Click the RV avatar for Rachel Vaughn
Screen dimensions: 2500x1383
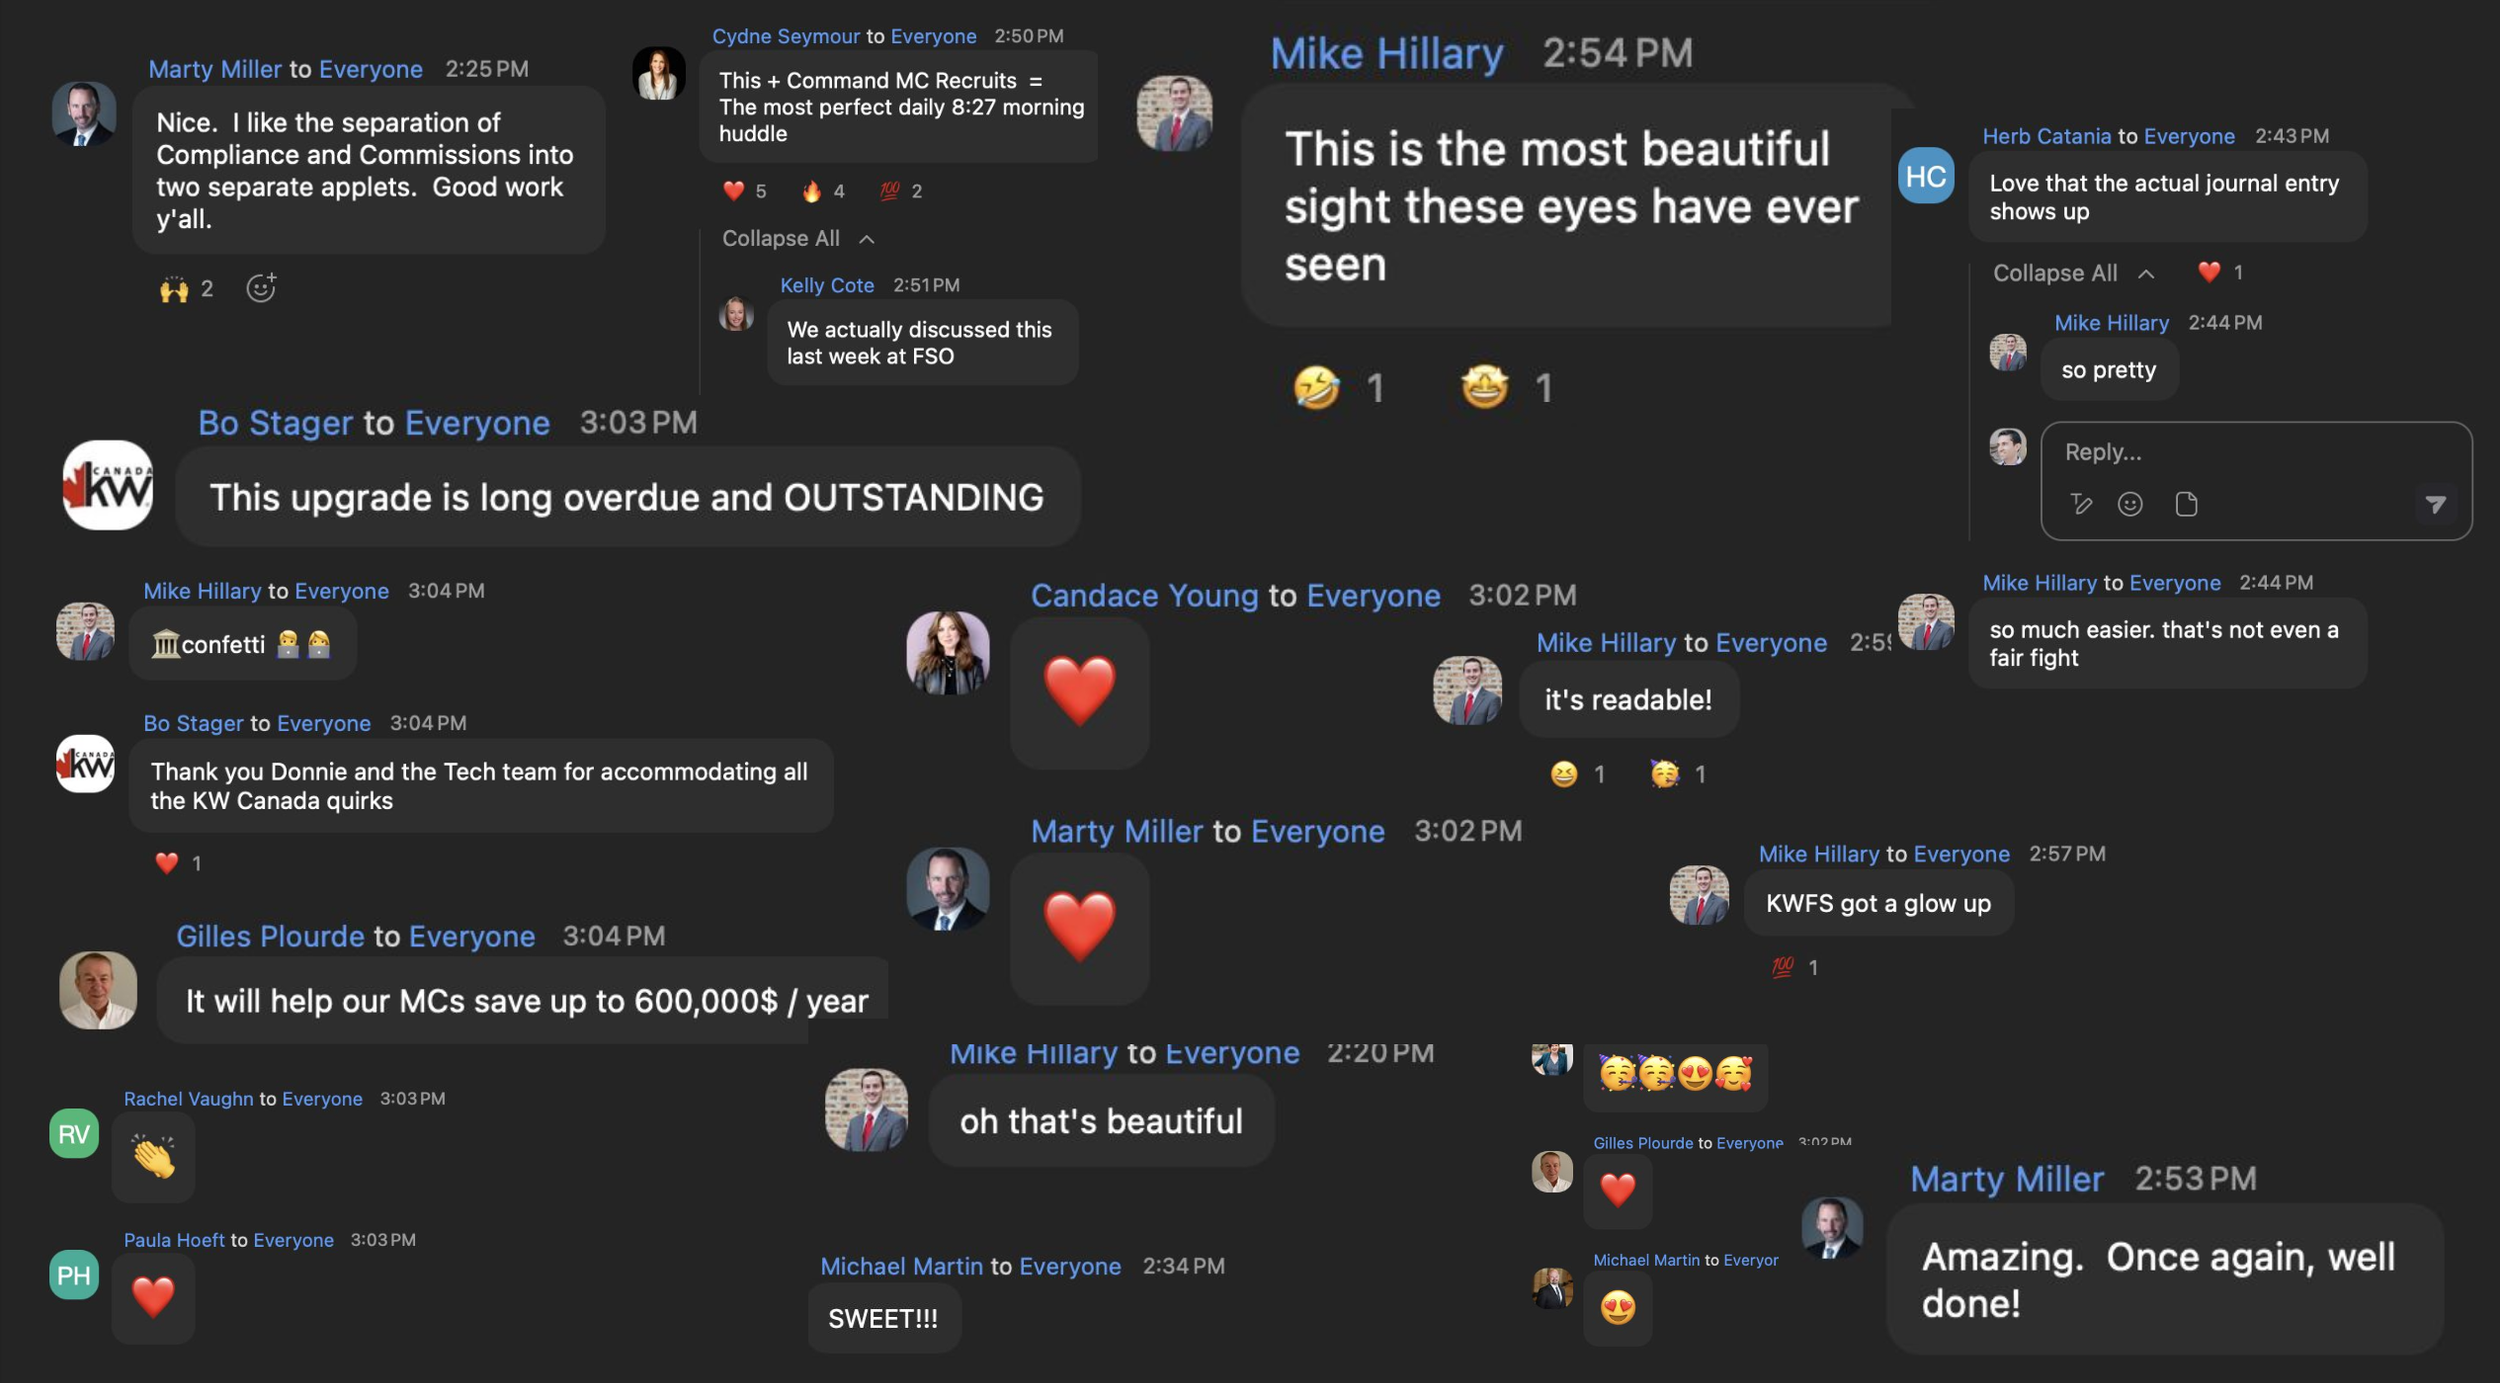pos(74,1134)
